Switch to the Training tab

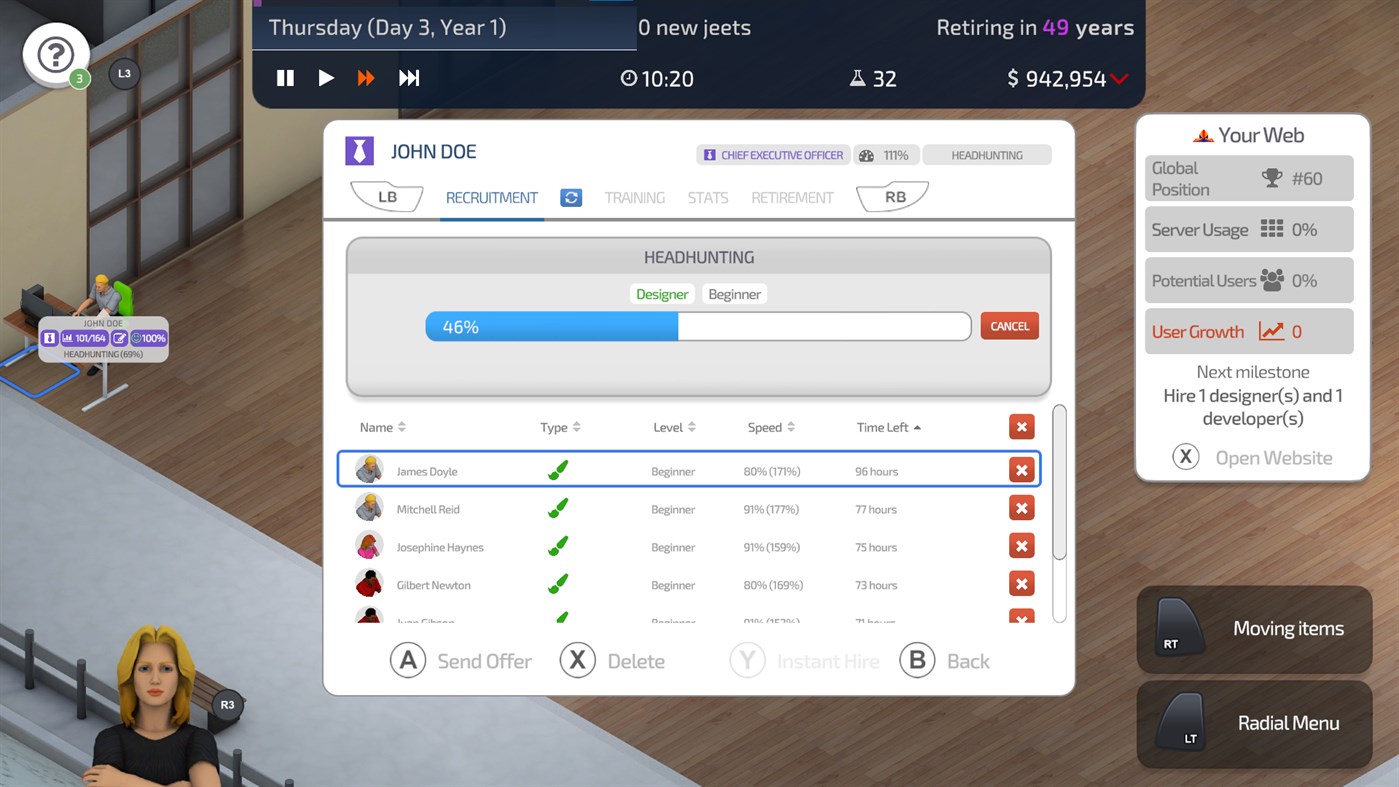point(634,197)
